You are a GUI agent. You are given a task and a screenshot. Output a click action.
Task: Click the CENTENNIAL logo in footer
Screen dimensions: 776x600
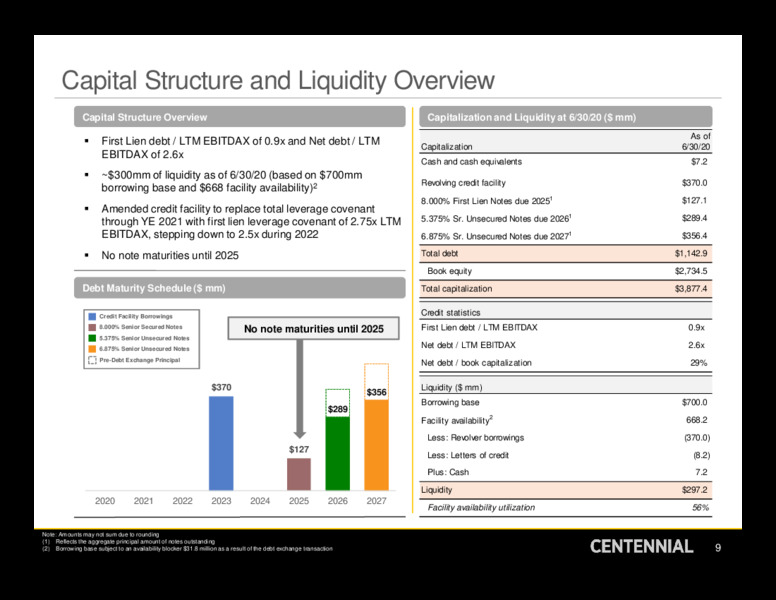point(641,547)
